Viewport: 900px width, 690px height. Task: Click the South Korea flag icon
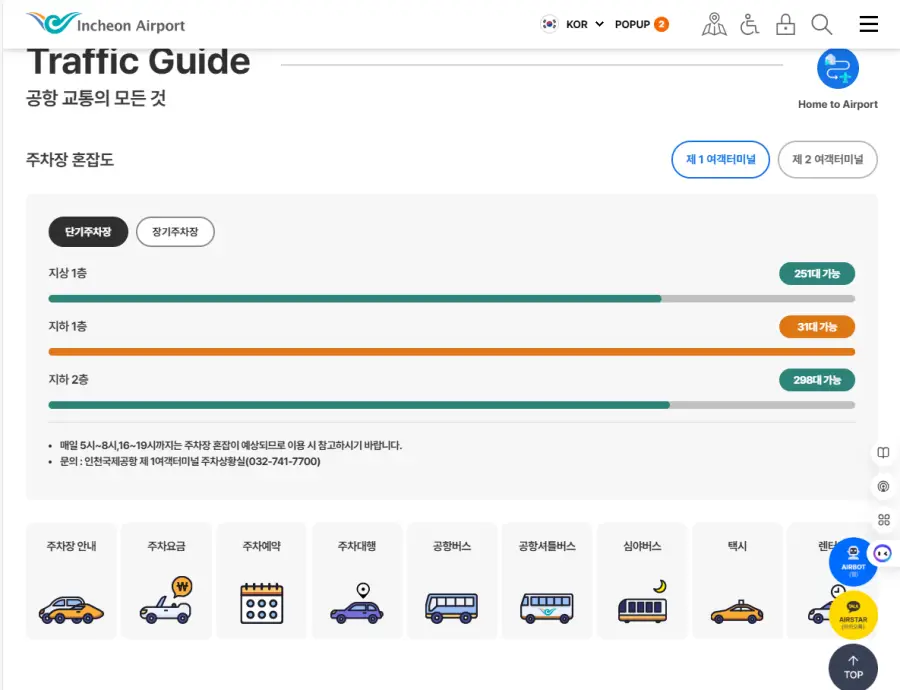pyautogui.click(x=549, y=24)
